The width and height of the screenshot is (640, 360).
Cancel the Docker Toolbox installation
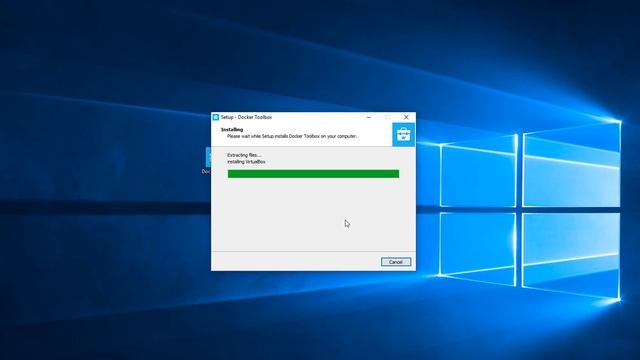pyautogui.click(x=396, y=262)
